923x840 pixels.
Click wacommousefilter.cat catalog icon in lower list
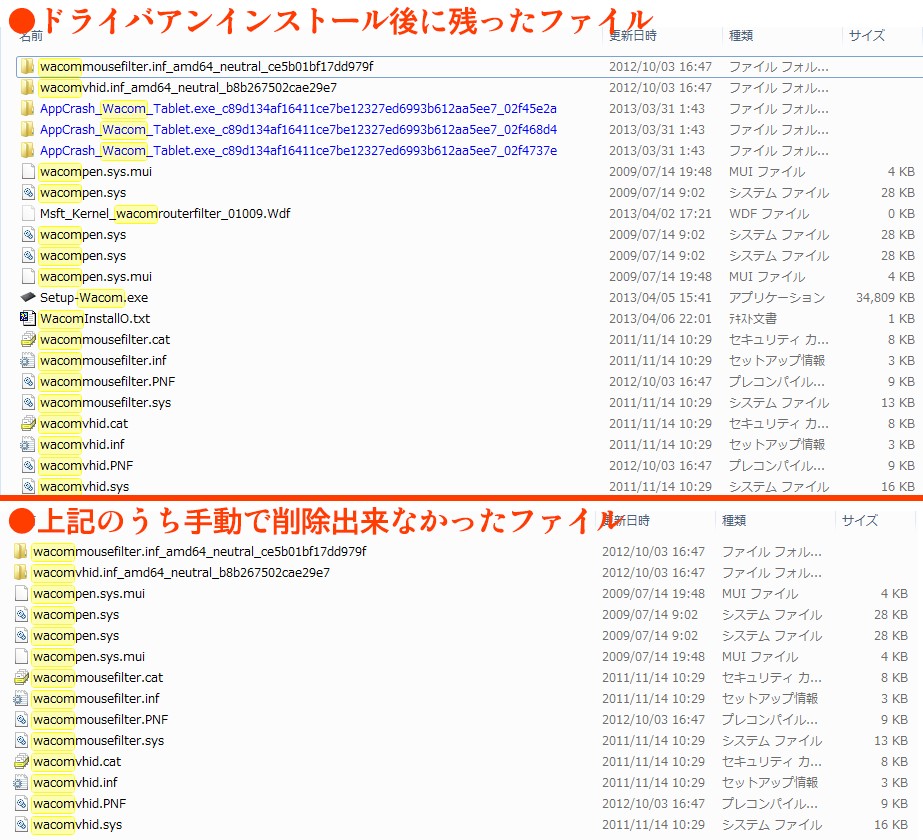21,678
